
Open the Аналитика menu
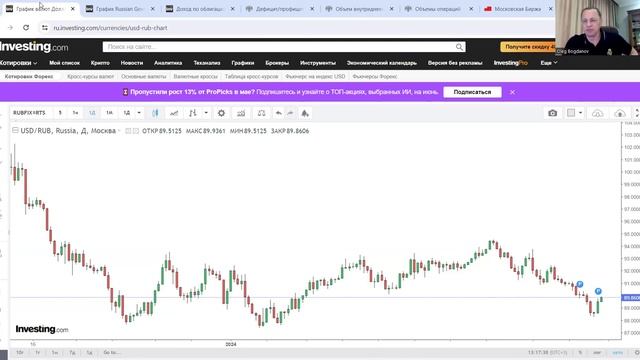(x=168, y=63)
